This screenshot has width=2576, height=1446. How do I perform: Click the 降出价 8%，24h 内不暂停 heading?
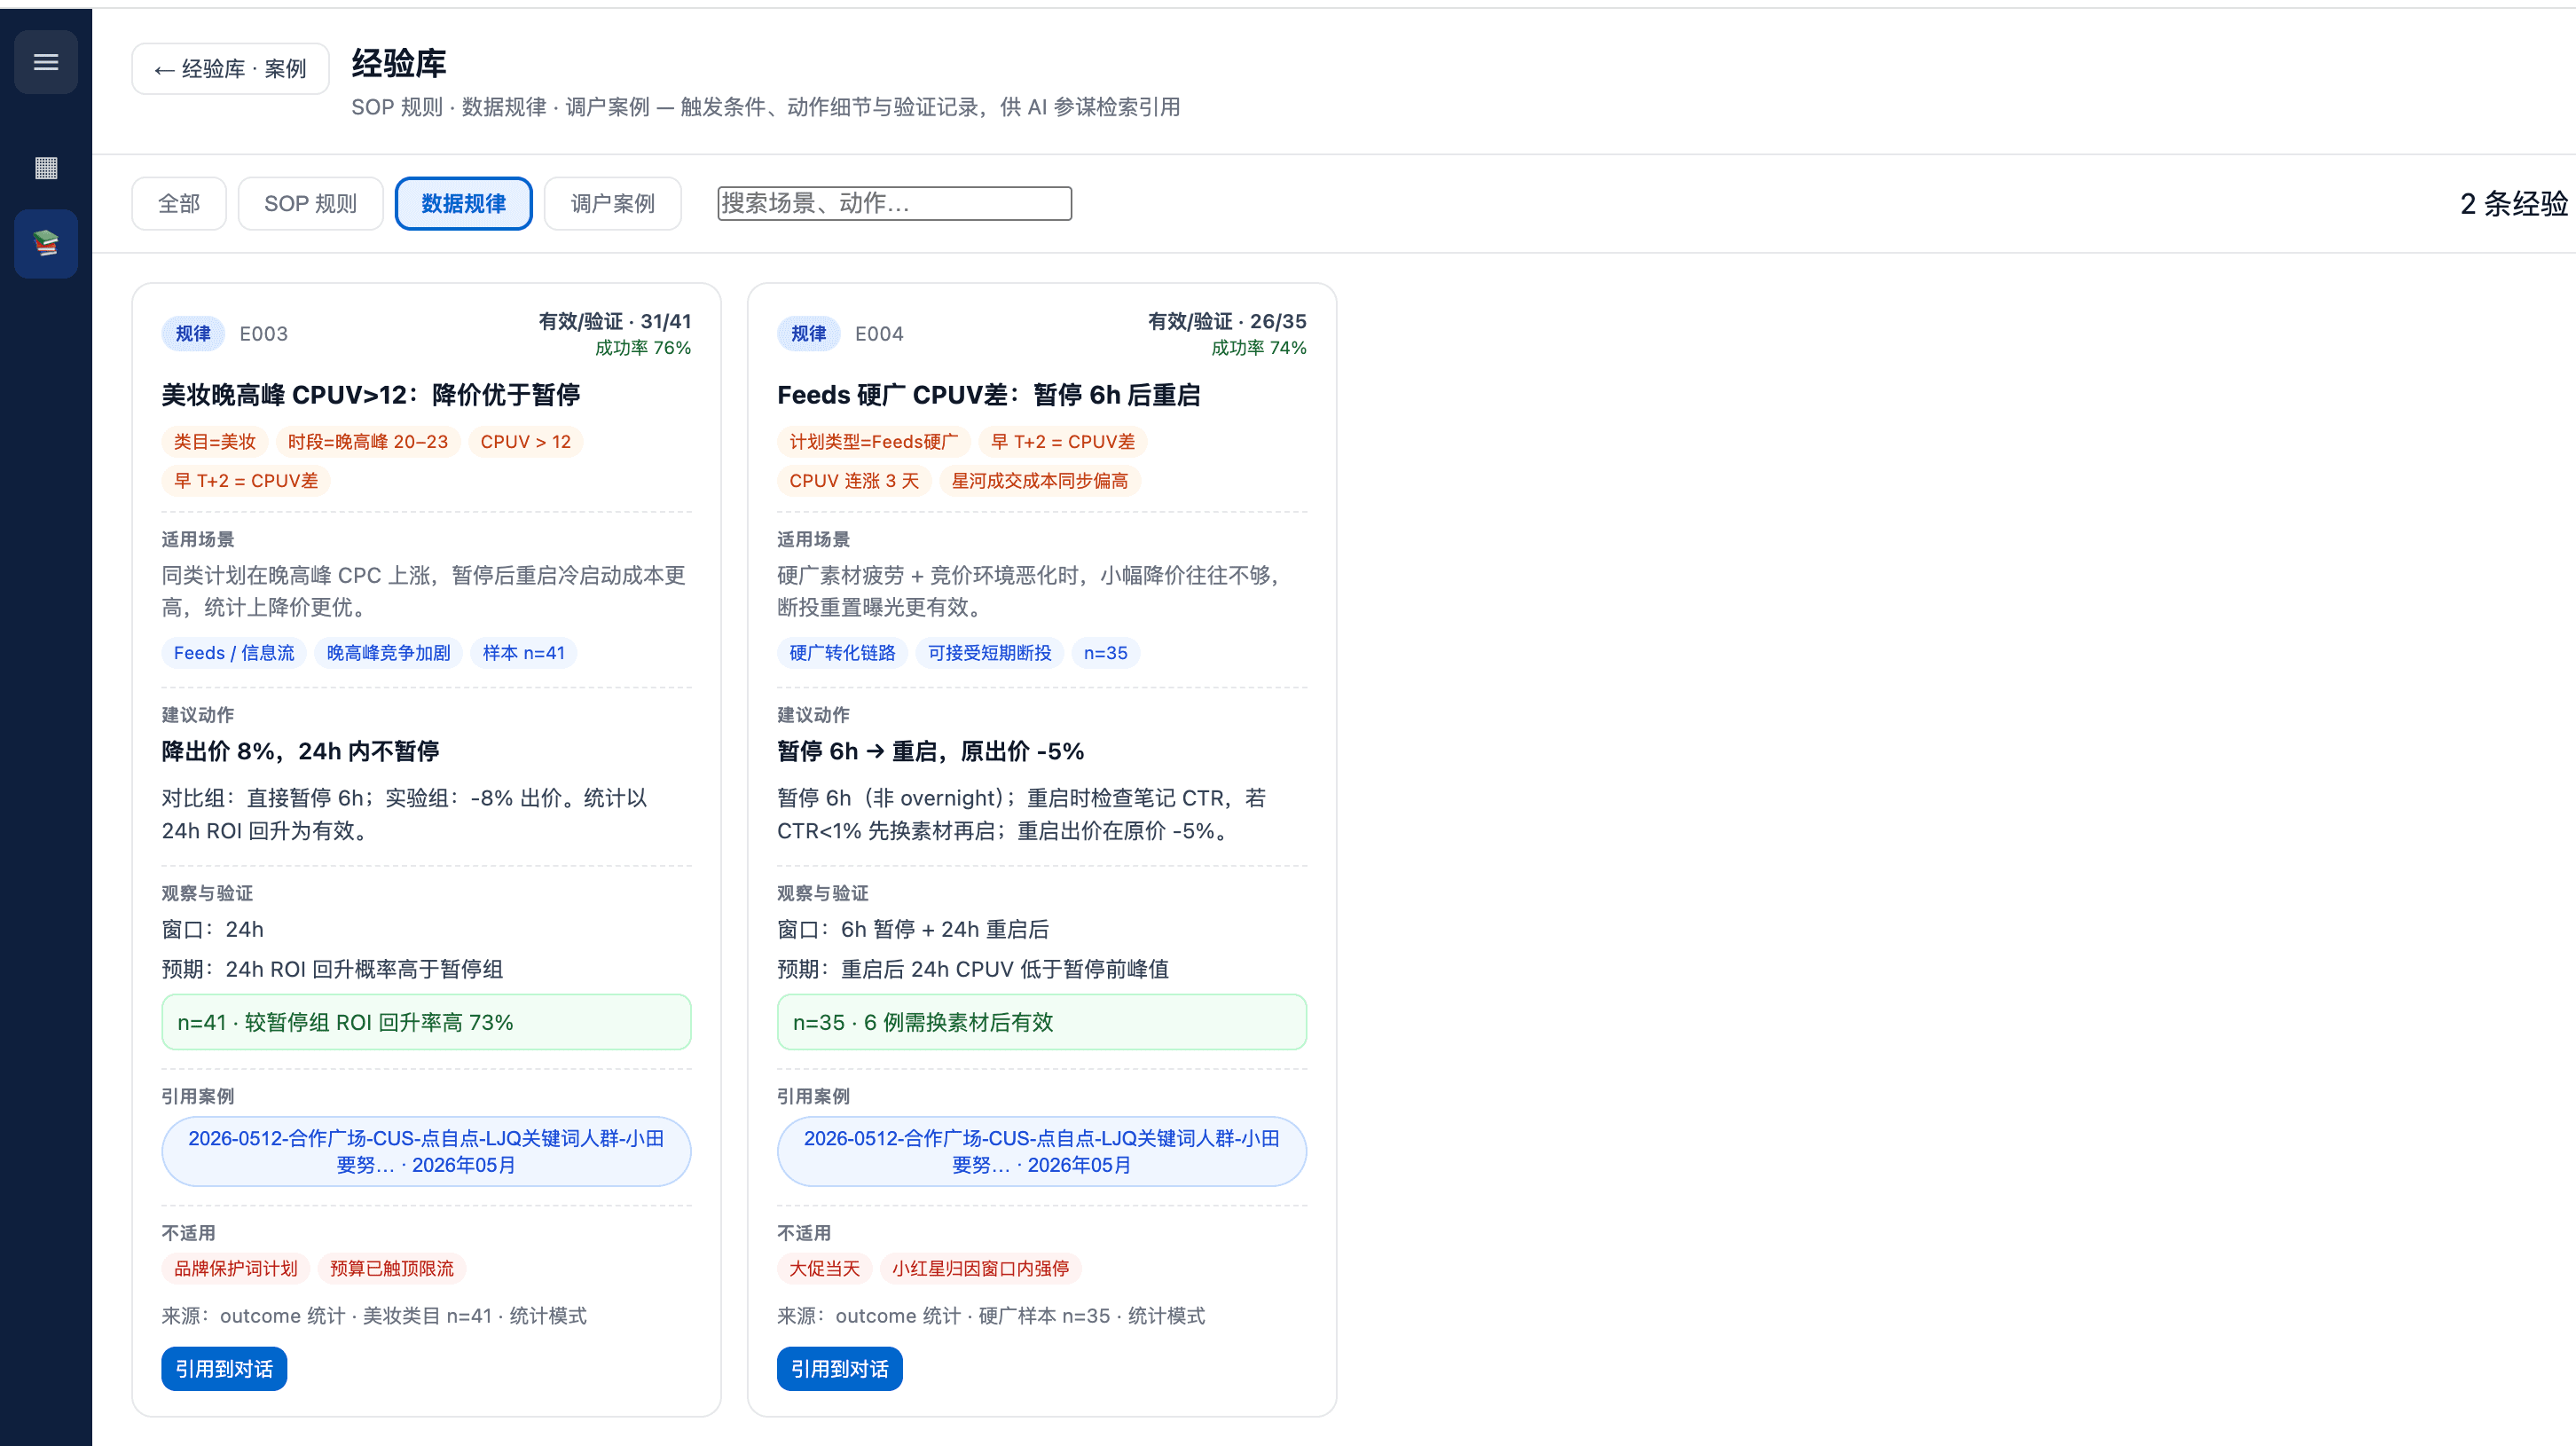point(300,752)
